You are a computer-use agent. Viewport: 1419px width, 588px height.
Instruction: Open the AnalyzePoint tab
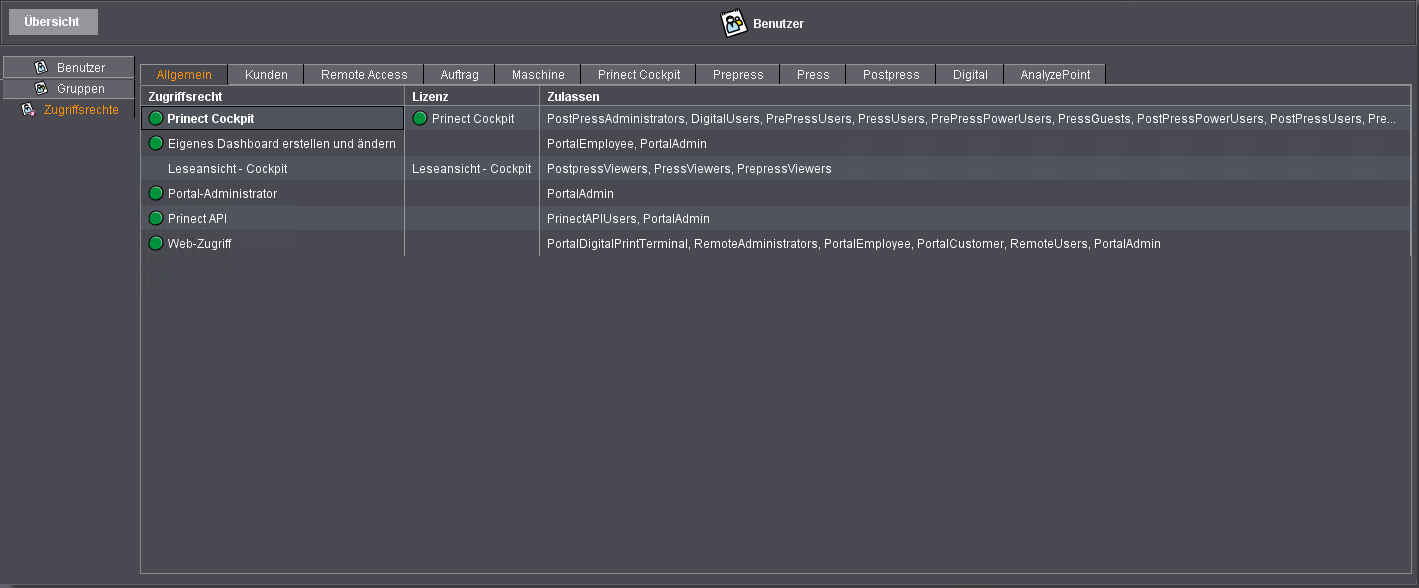click(x=1054, y=73)
